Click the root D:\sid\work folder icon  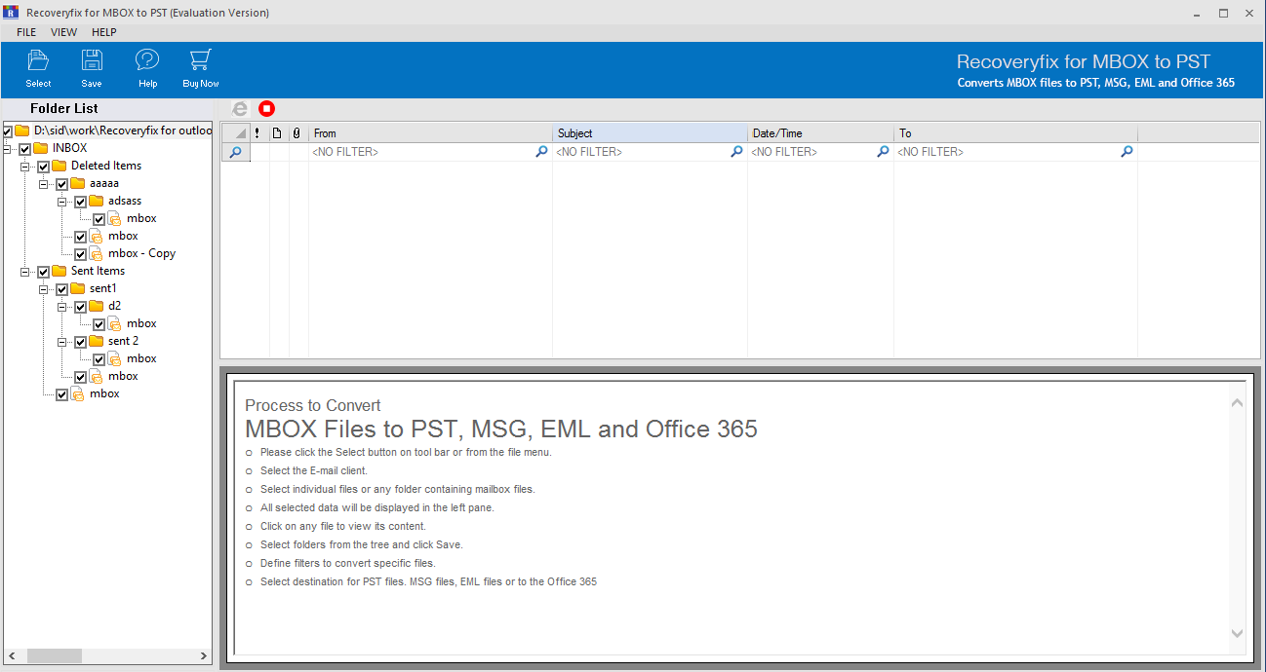22,130
